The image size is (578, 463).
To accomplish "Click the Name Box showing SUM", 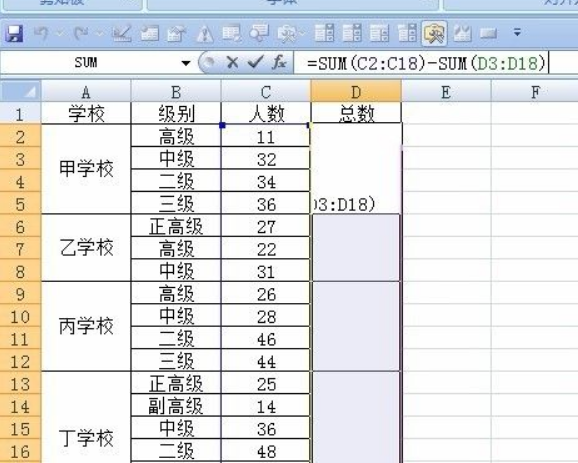I will coord(86,63).
